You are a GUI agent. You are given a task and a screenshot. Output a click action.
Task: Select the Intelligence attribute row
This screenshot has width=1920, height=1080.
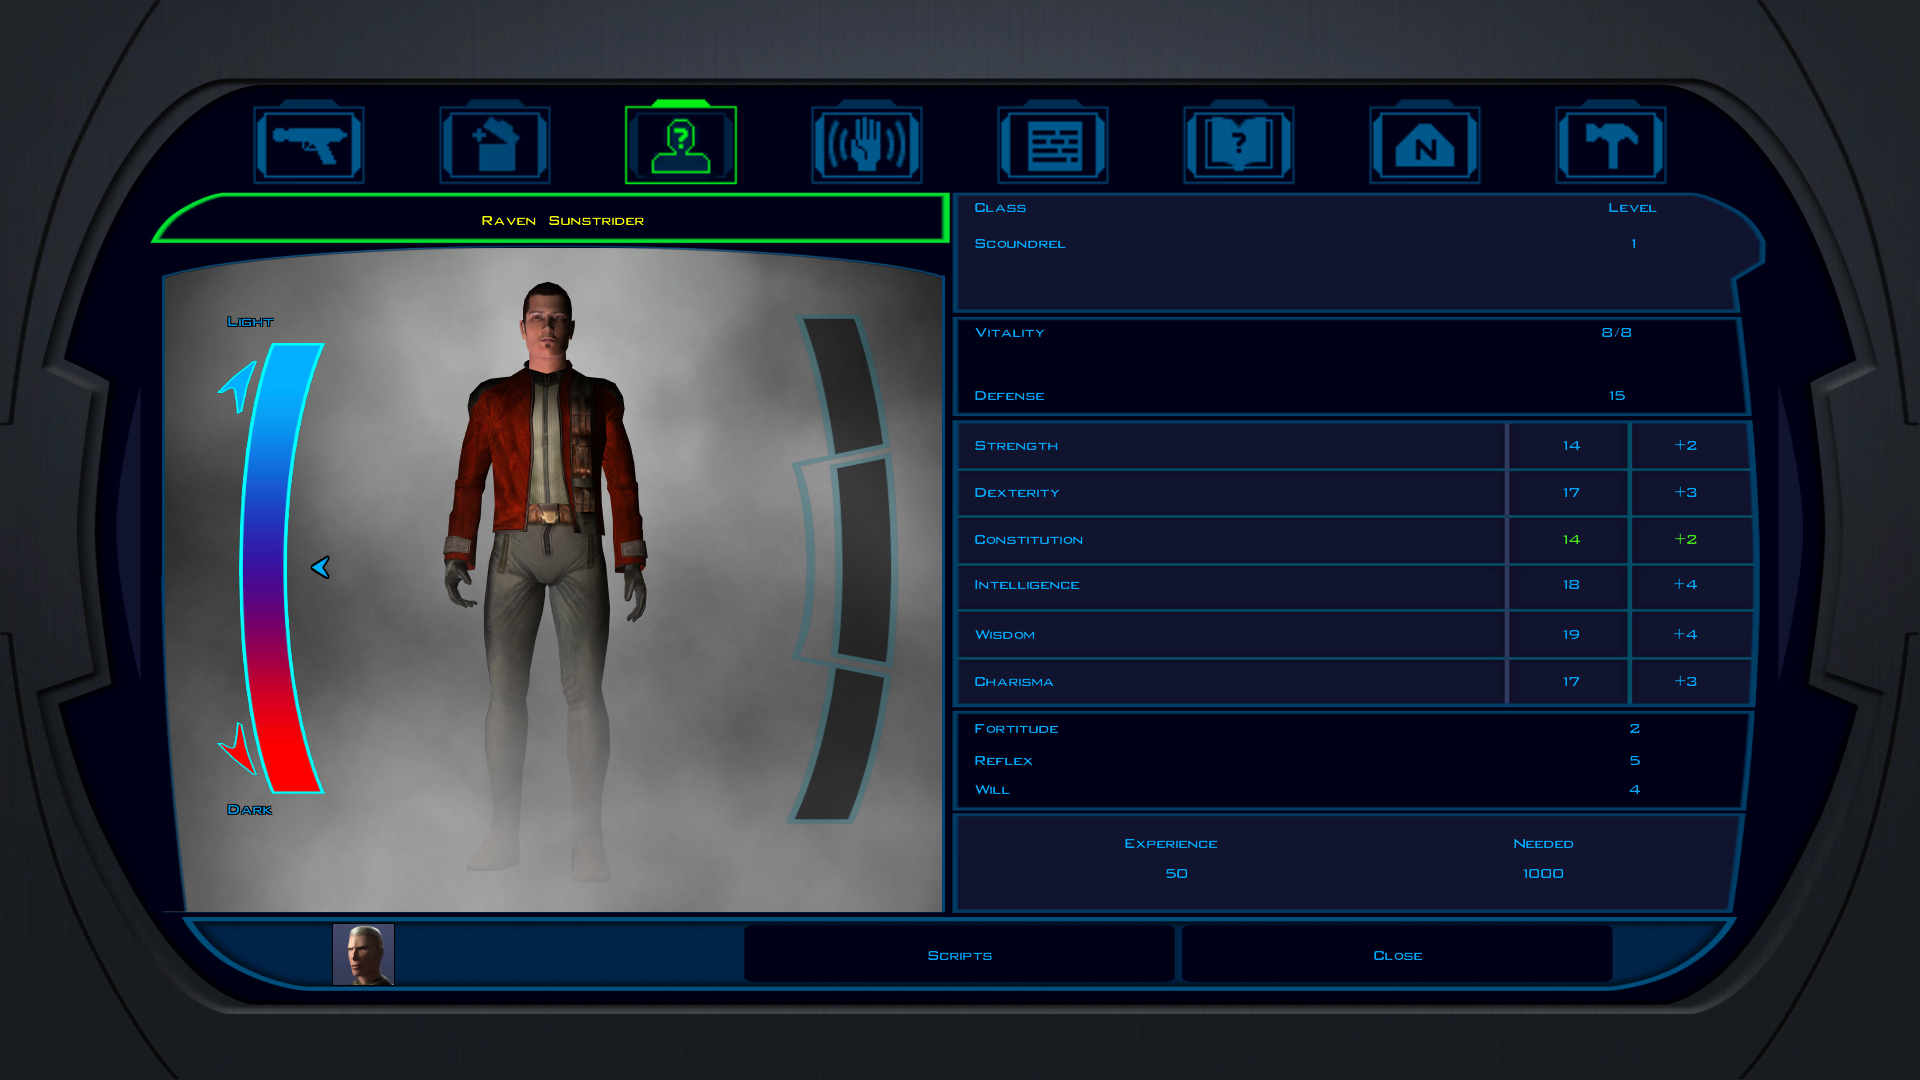tap(1353, 586)
